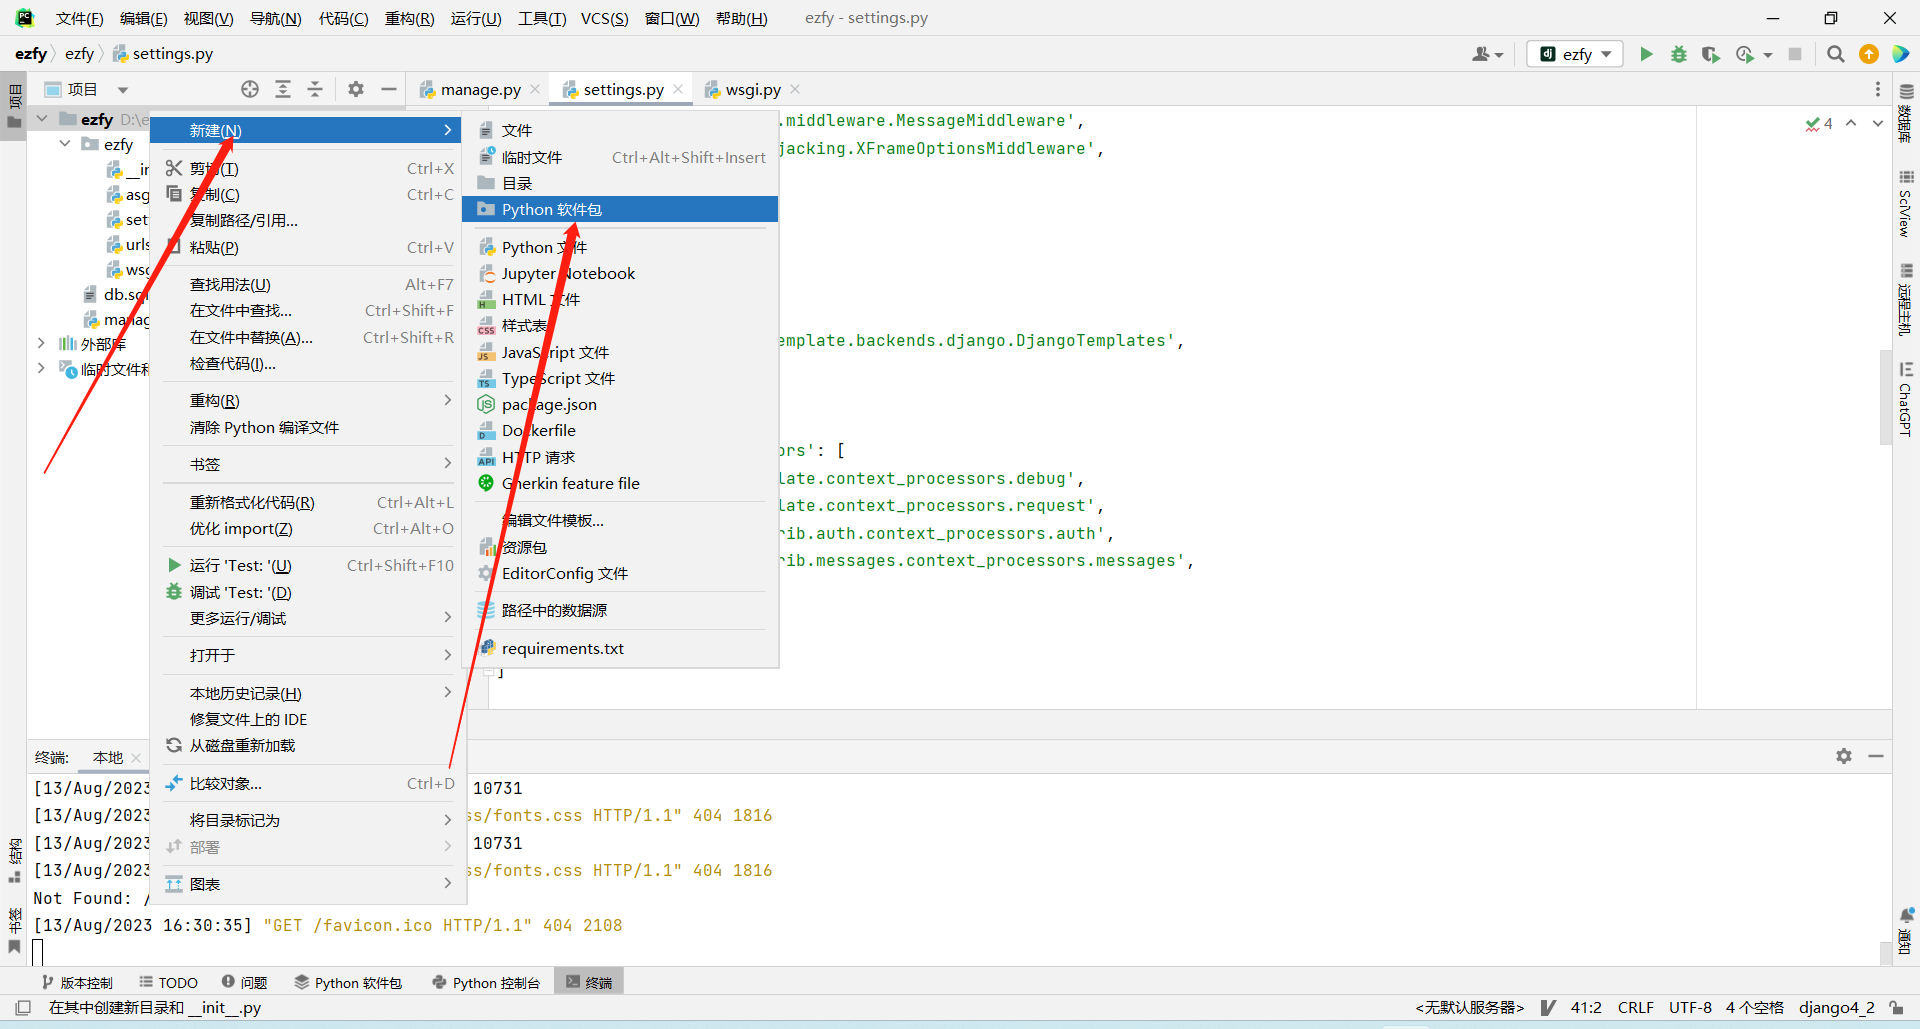This screenshot has width=1920, height=1029.
Task: Switch to the wsgi.py editor tab
Action: (753, 89)
